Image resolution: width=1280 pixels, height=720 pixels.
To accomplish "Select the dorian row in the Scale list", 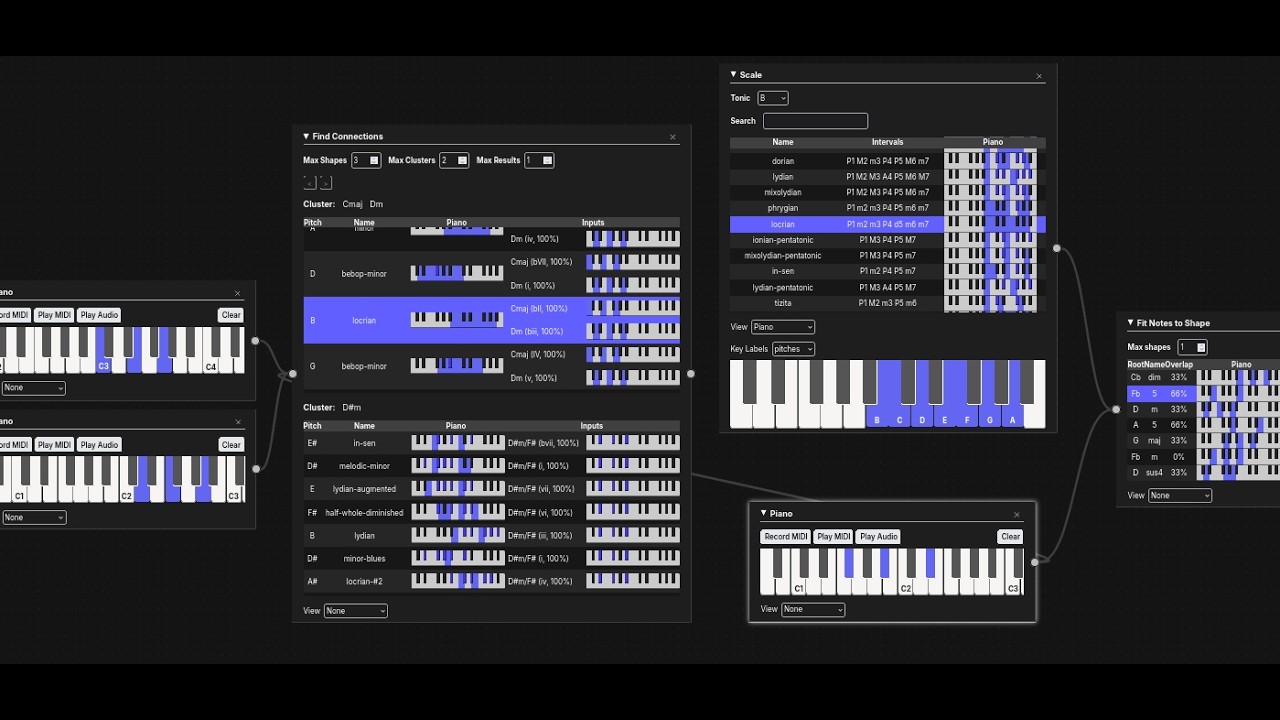I will pyautogui.click(x=888, y=161).
